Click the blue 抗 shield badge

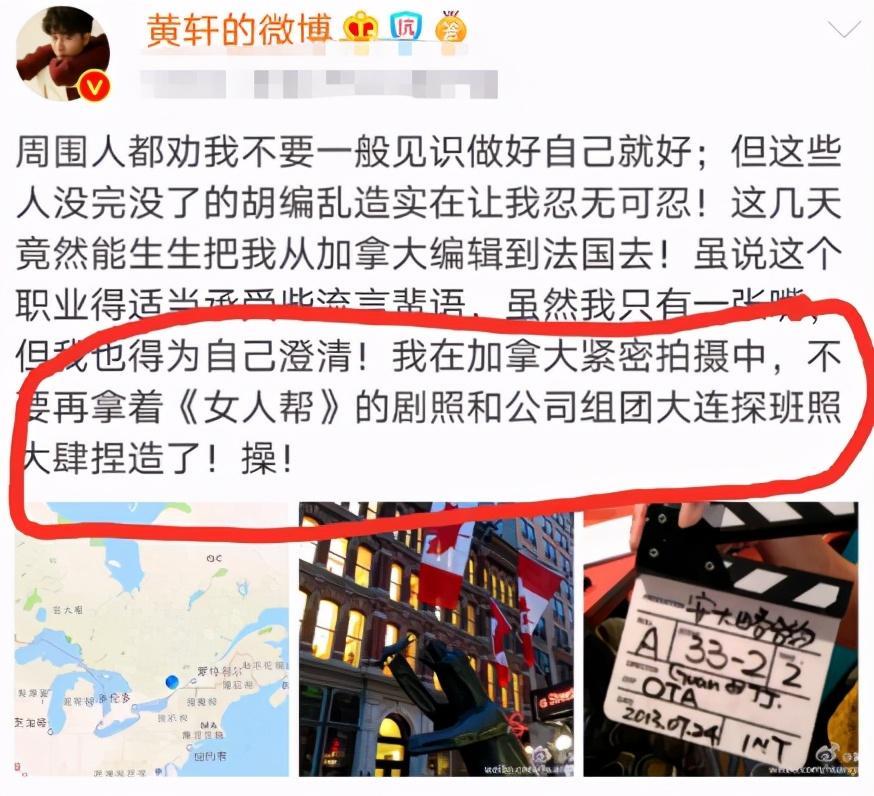pyautogui.click(x=406, y=27)
